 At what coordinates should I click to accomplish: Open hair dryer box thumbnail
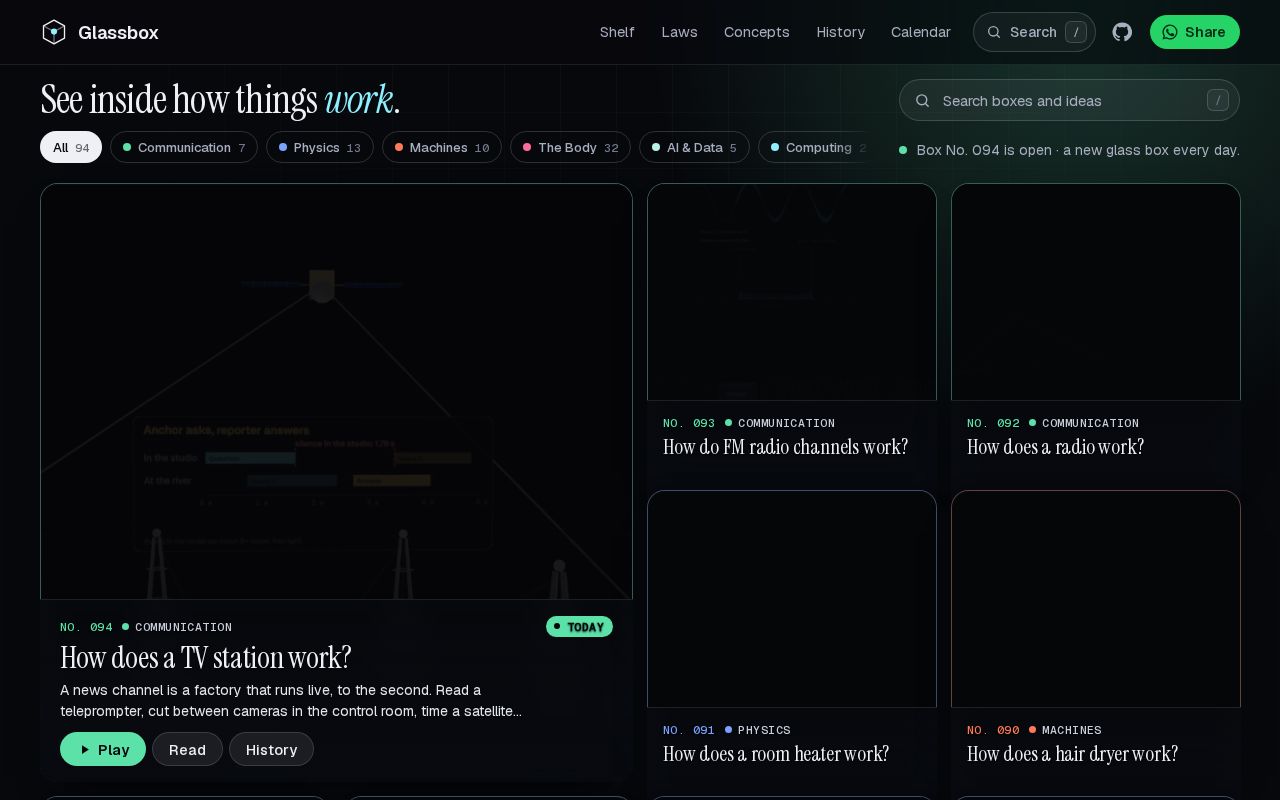coord(1096,599)
